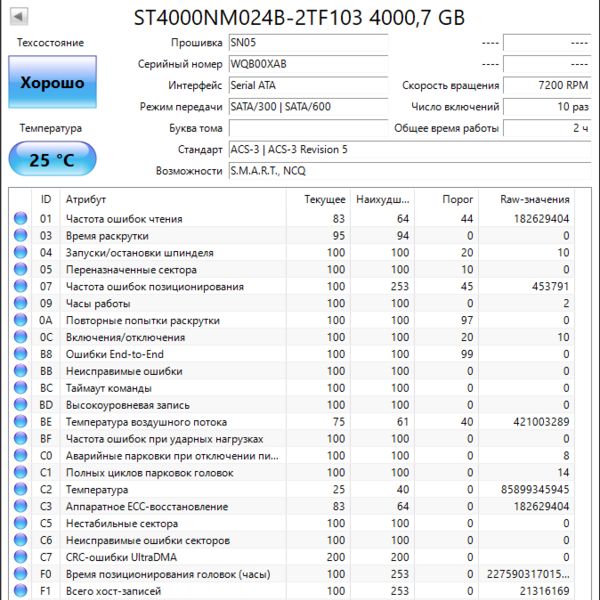Select row Таймаут команды

pos(293,388)
